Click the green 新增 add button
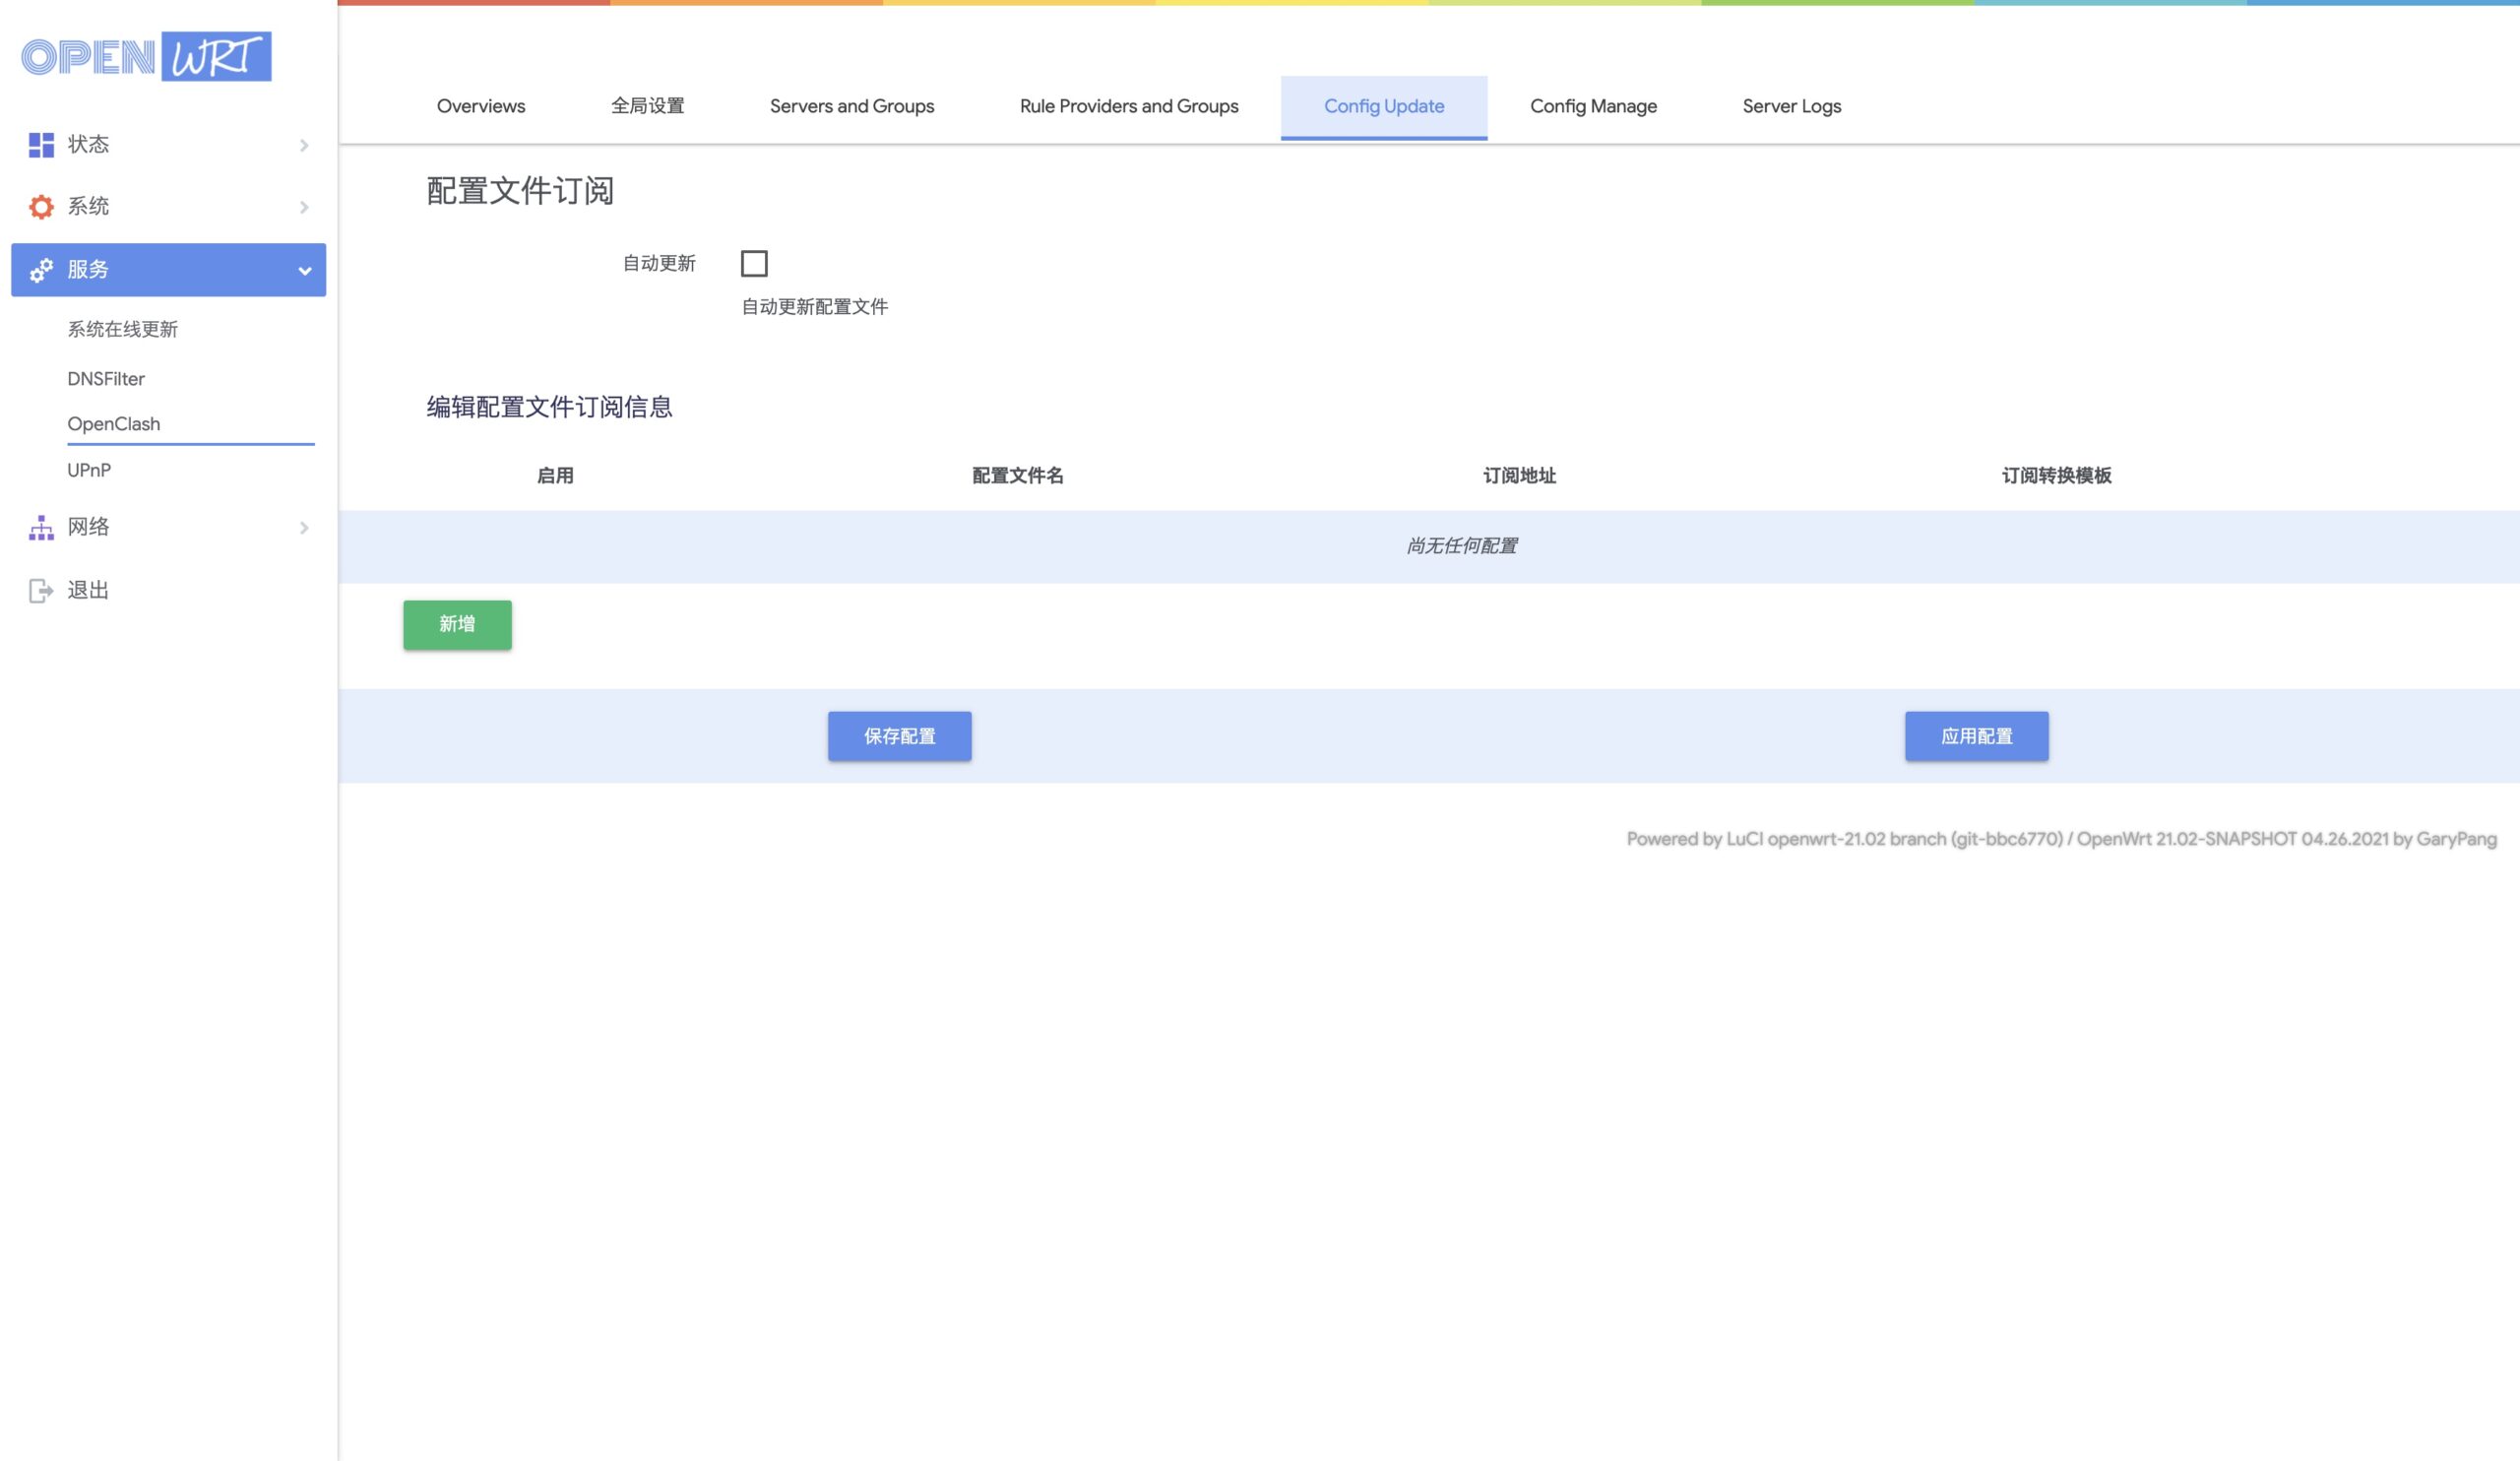Image resolution: width=2520 pixels, height=1461 pixels. point(457,625)
